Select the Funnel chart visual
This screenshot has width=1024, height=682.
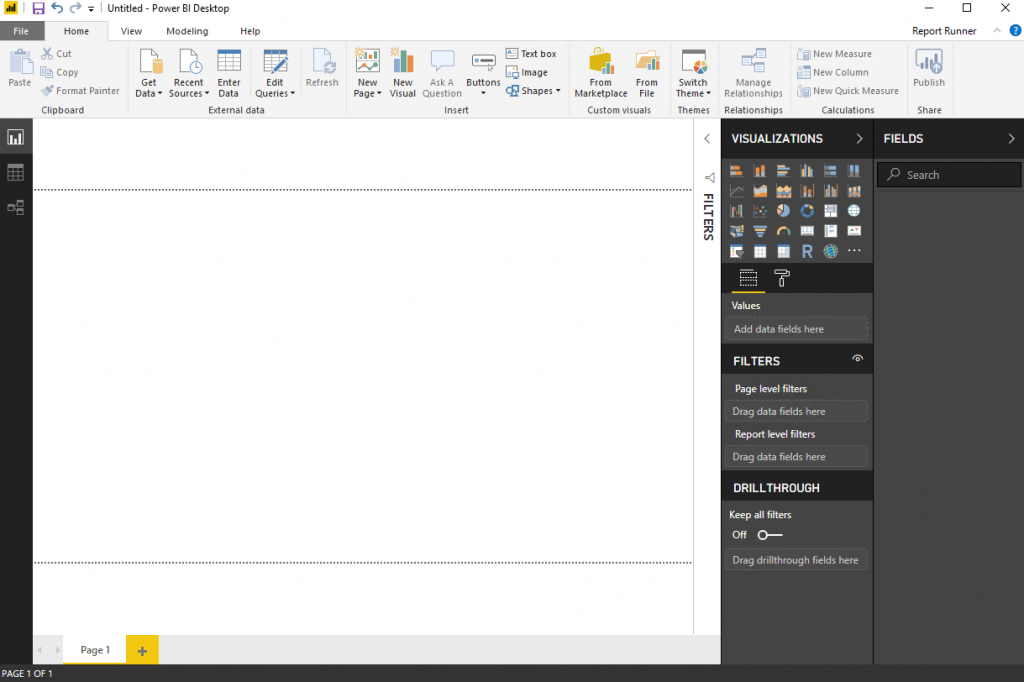(x=760, y=231)
